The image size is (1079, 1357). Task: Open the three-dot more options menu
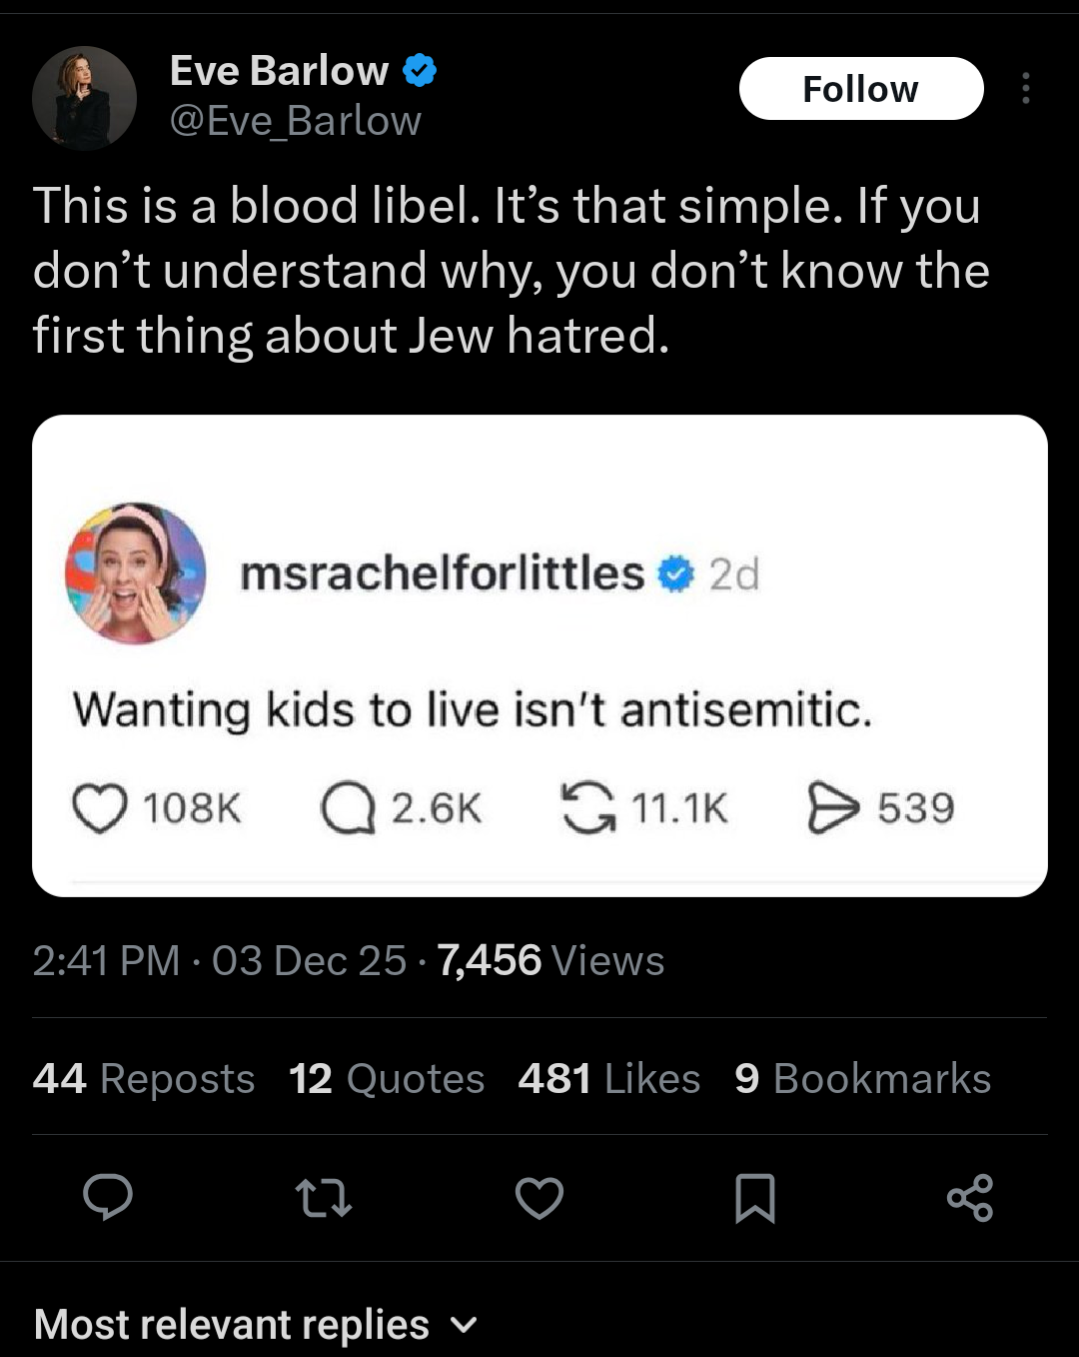point(1025,89)
